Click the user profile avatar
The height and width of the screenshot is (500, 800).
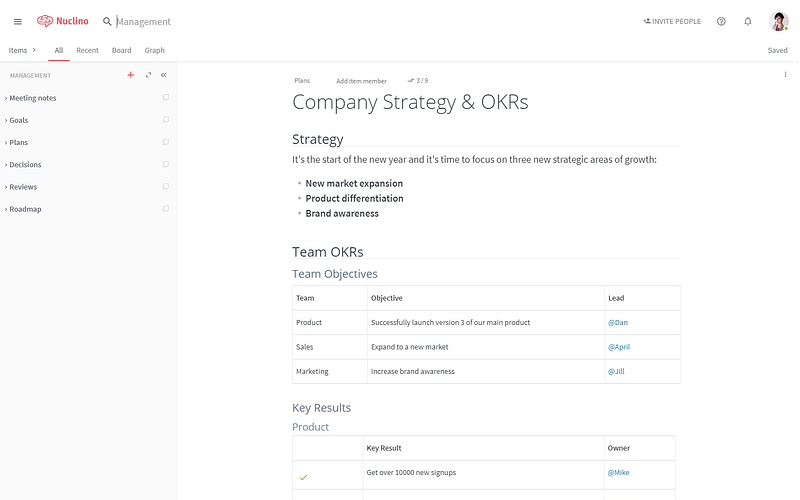[x=779, y=21]
